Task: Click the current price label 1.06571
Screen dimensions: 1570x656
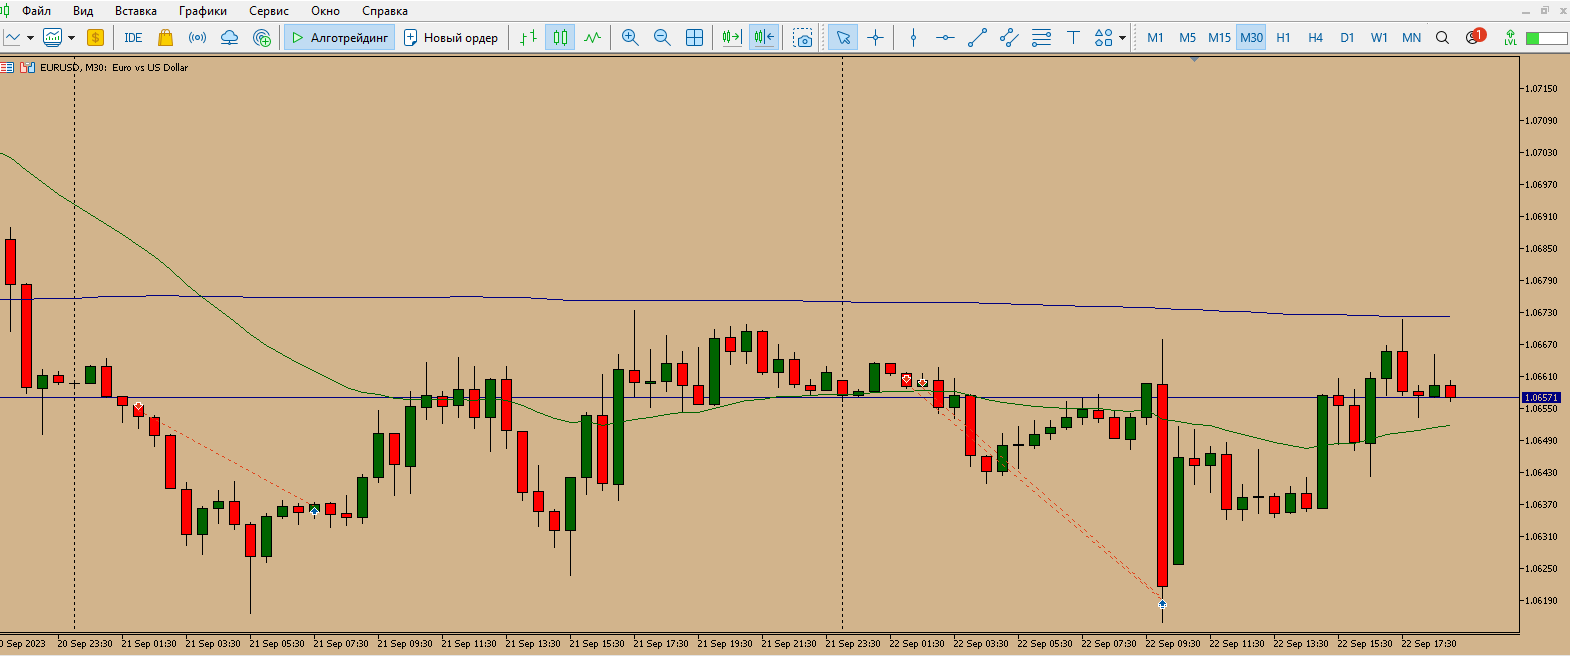Action: 1540,398
